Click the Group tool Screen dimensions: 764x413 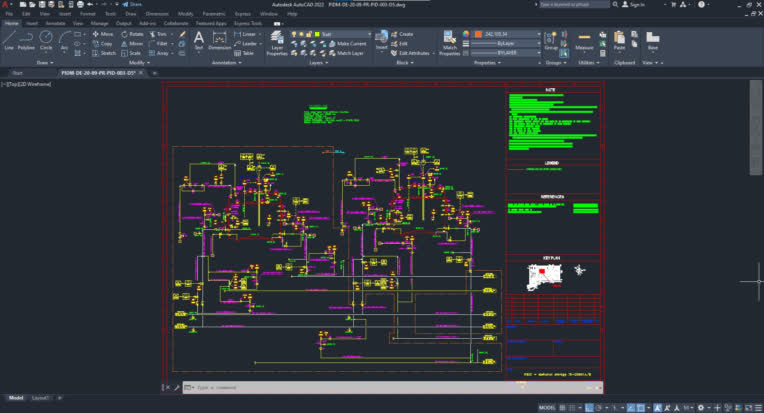click(x=551, y=40)
